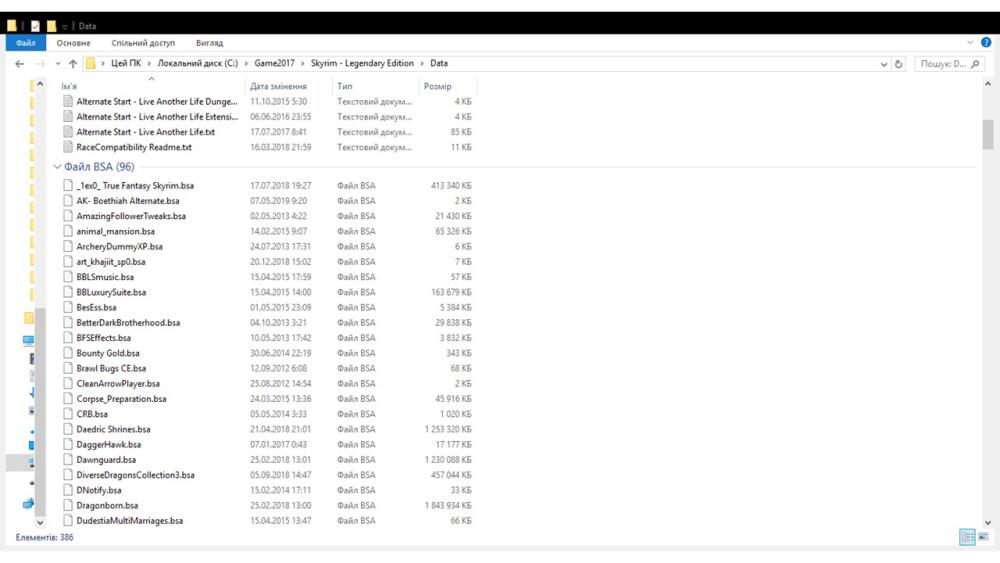
Task: Click the magnifier search icon
Action: [975, 64]
